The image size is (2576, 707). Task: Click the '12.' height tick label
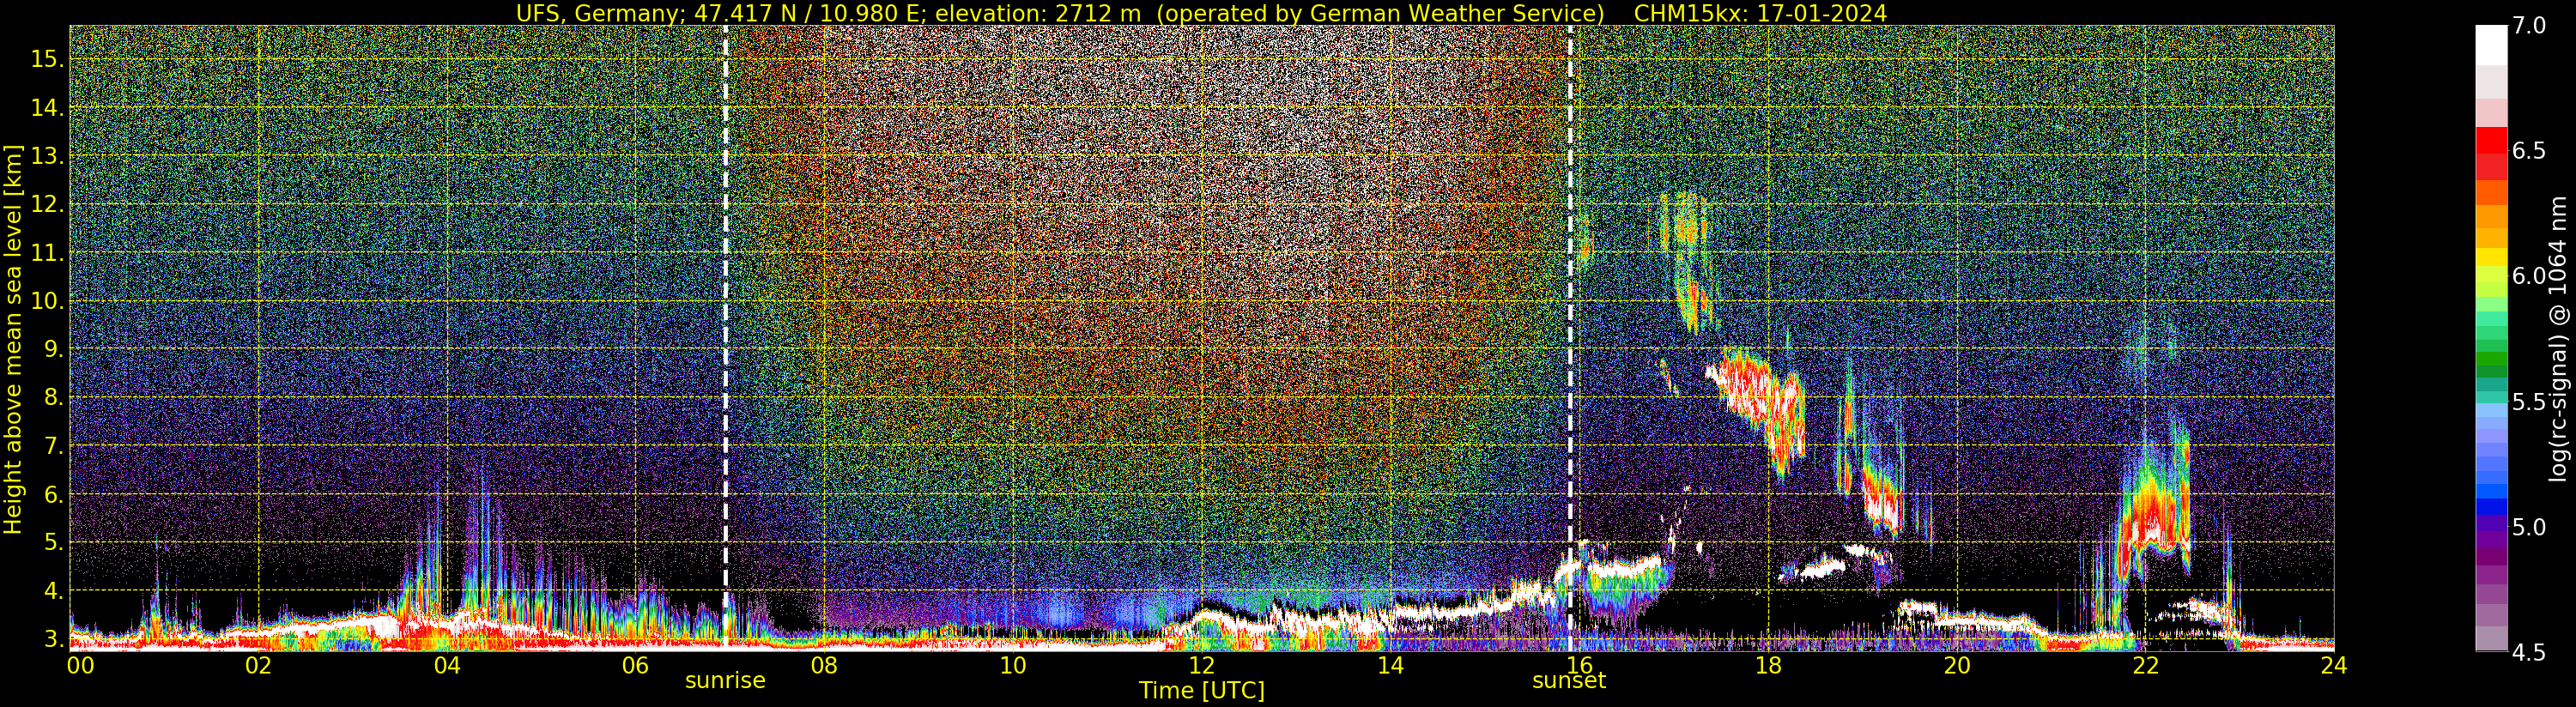click(x=47, y=204)
